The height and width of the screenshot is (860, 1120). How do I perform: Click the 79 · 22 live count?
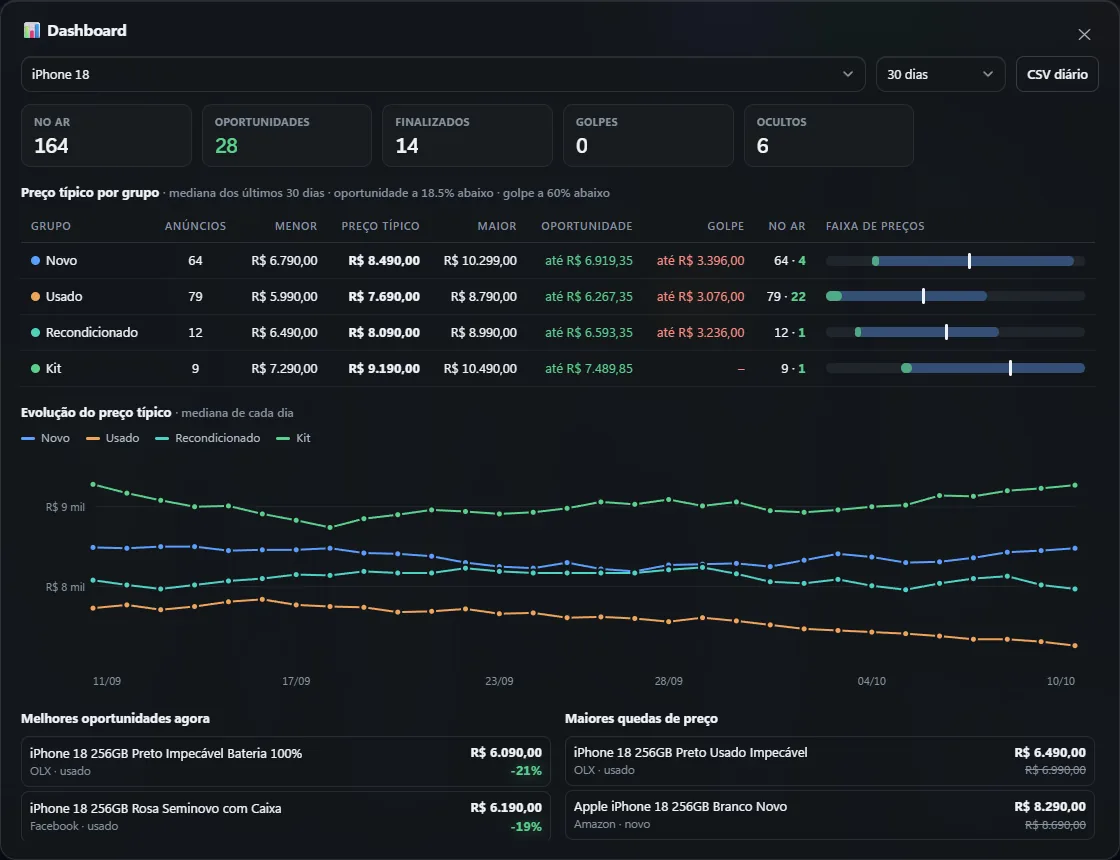(x=786, y=296)
